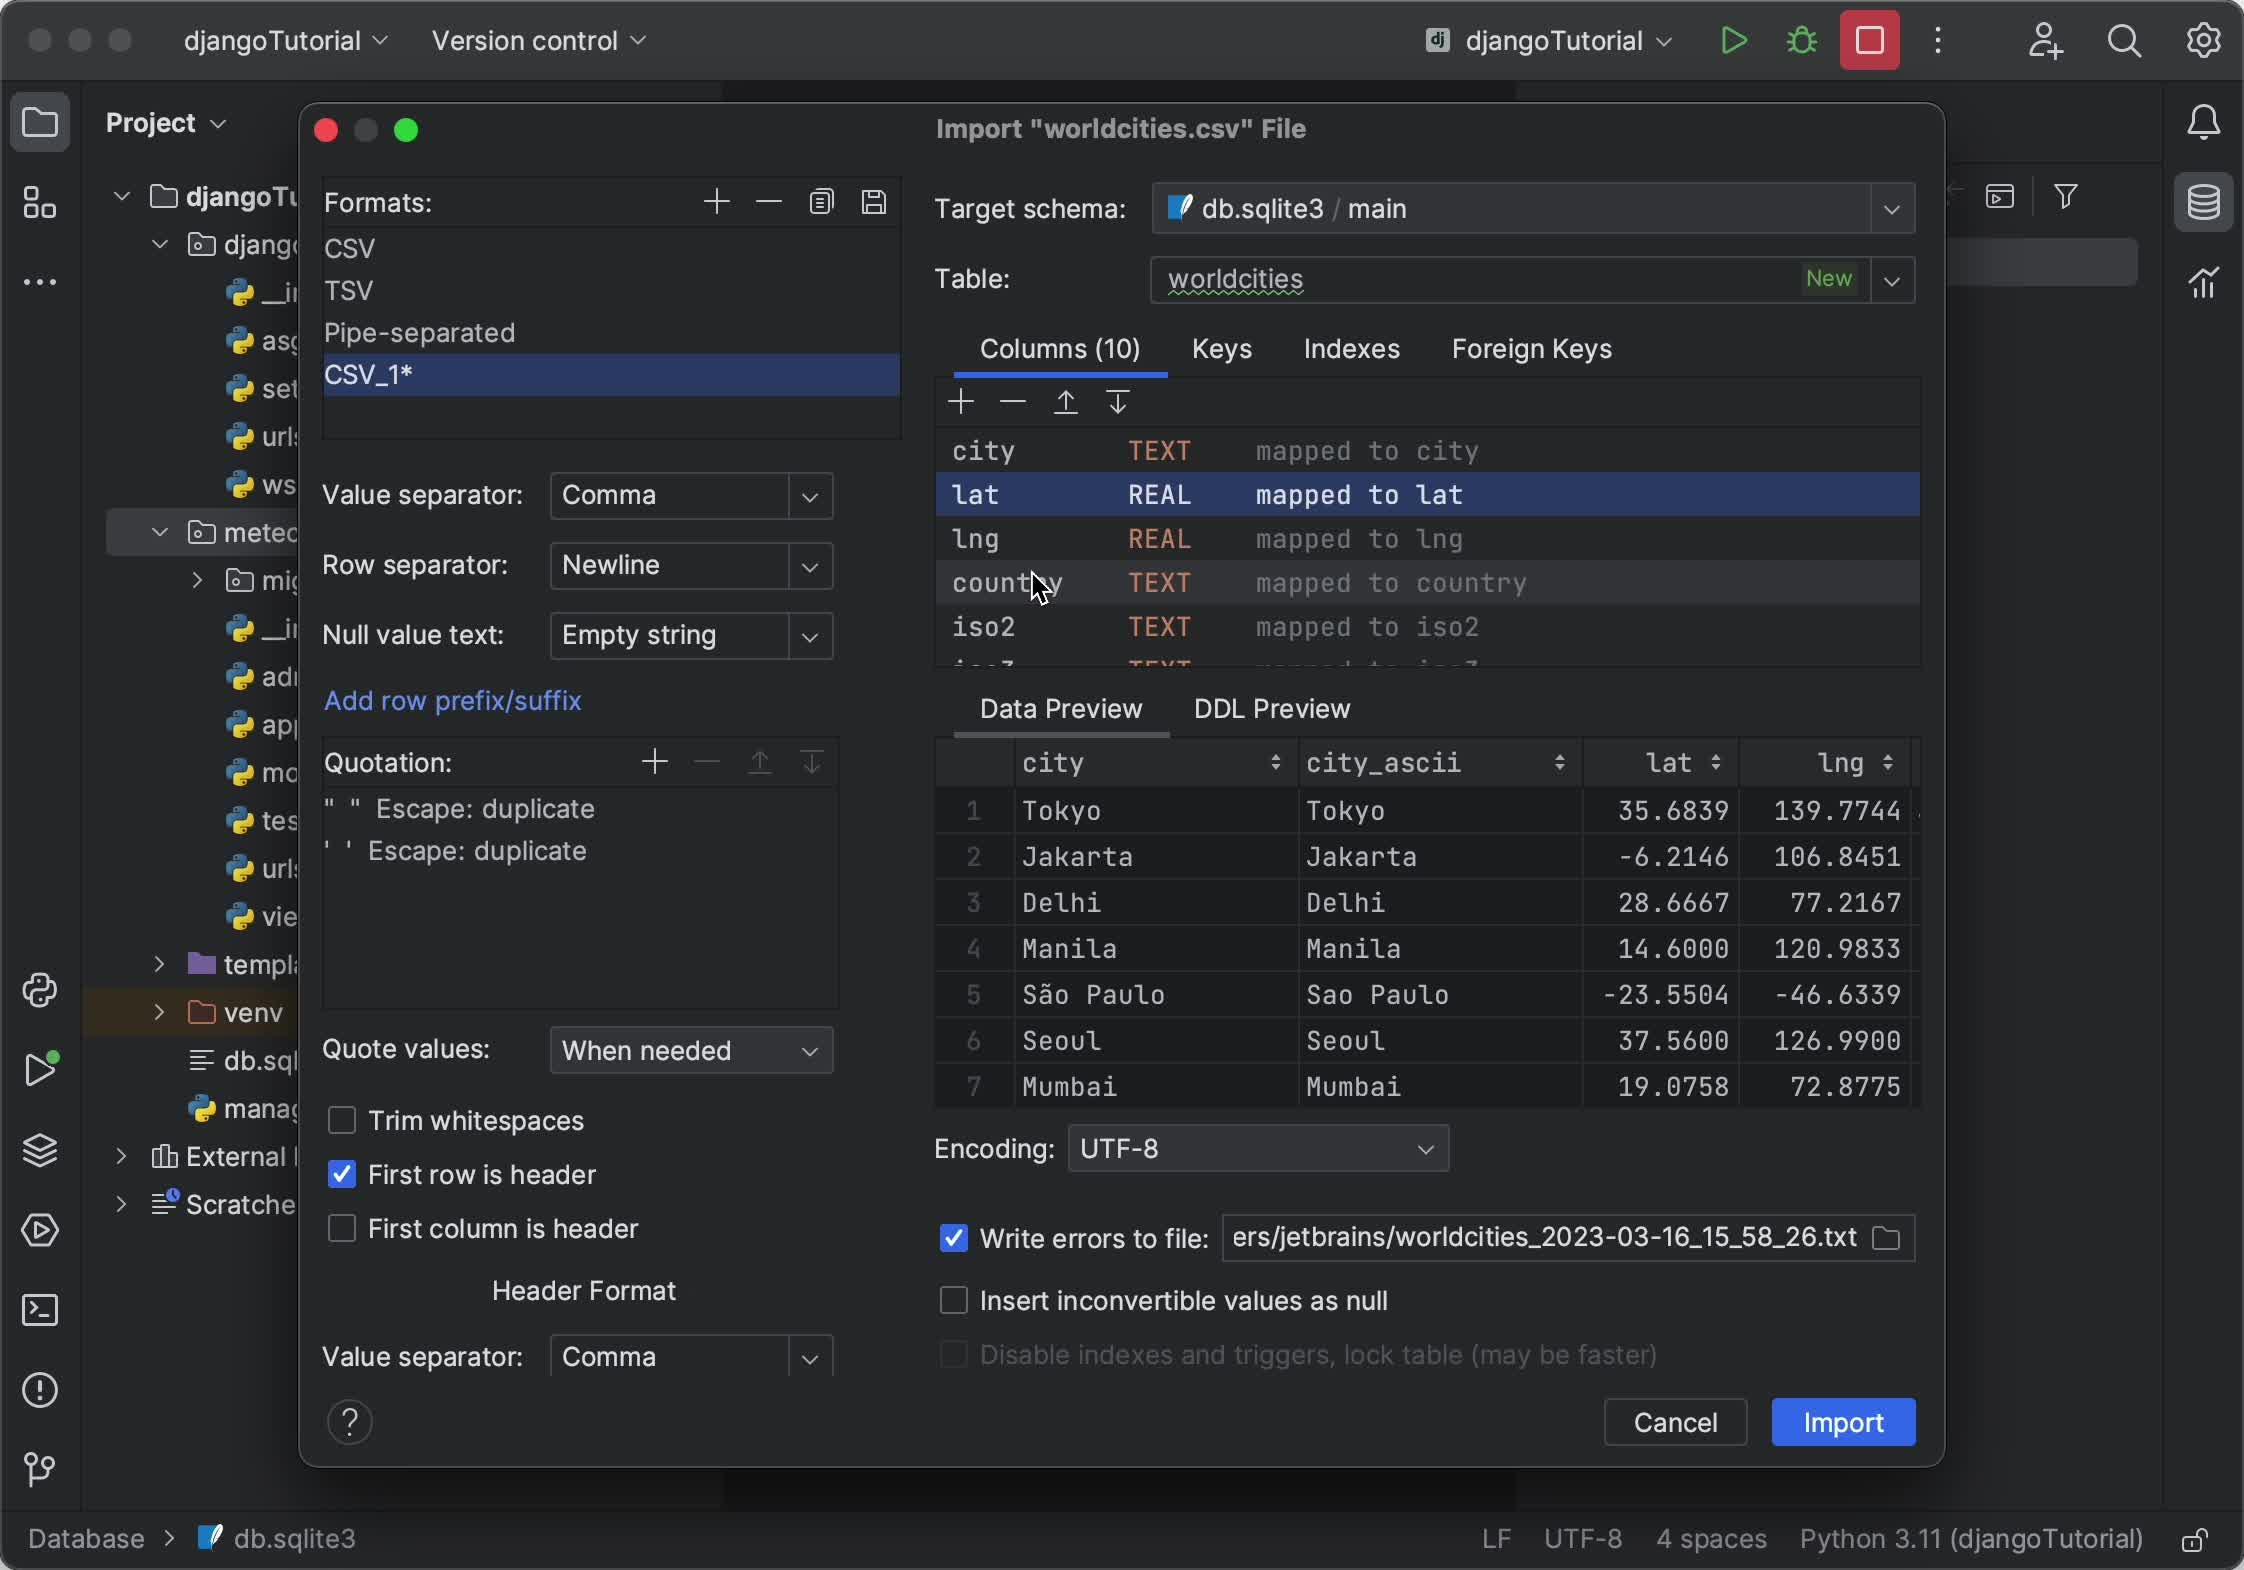Click the Import button
This screenshot has height=1570, width=2244.
click(1842, 1421)
